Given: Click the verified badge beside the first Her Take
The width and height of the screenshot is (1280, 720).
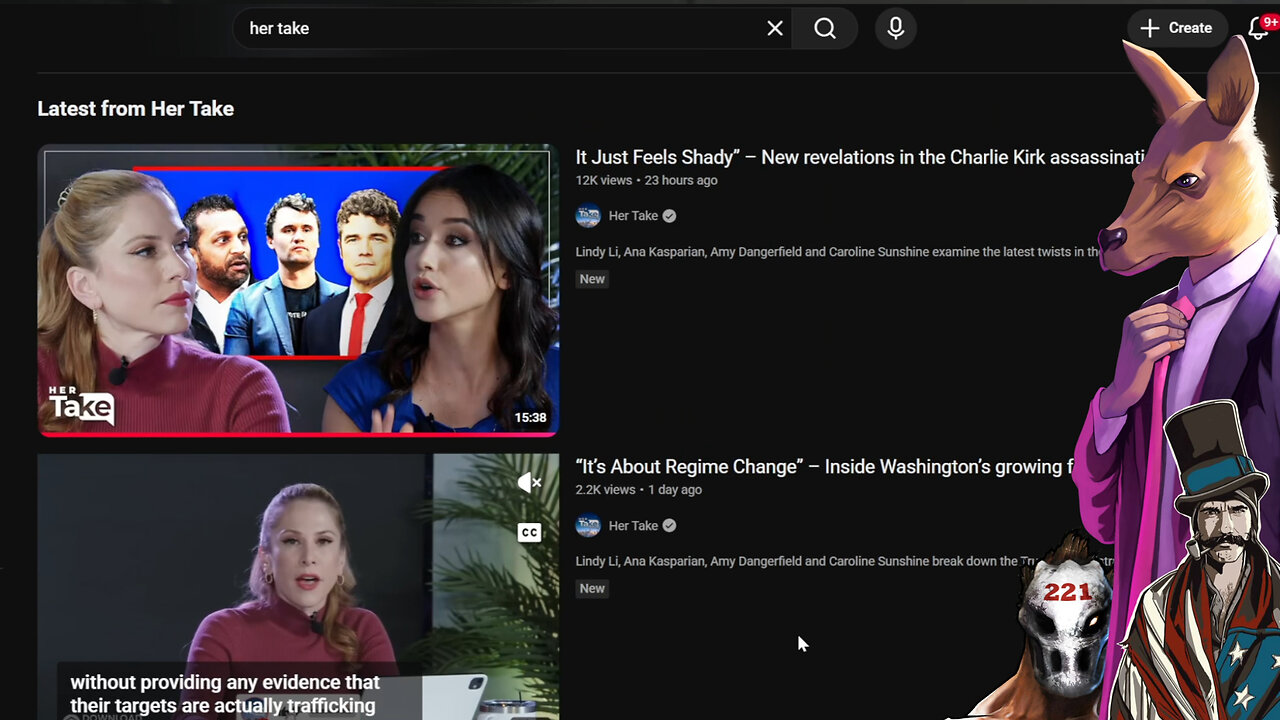Looking at the screenshot, I should 669,216.
